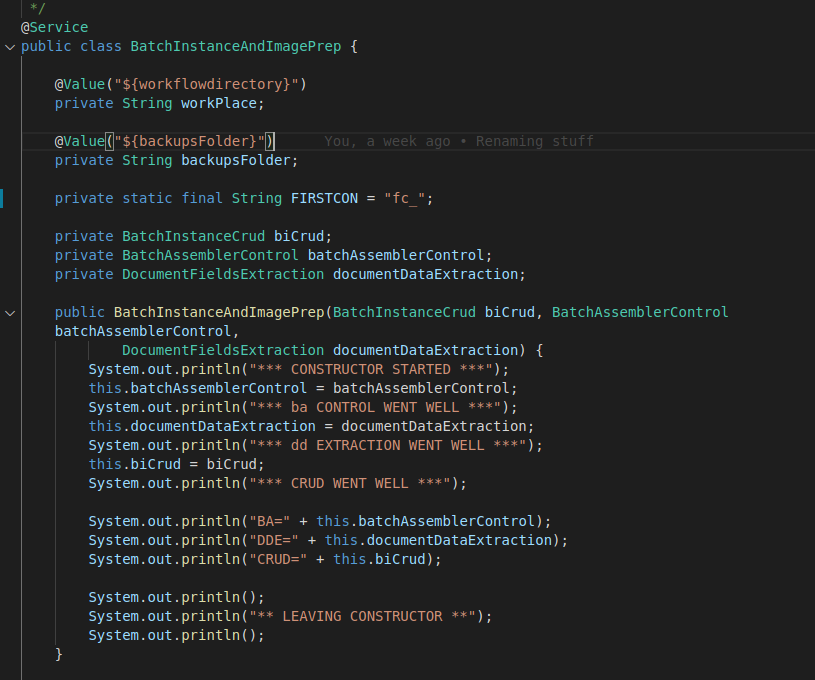Screen dimensions: 815x680
Task: Collapse the constructor method fold region
Action: (10, 312)
